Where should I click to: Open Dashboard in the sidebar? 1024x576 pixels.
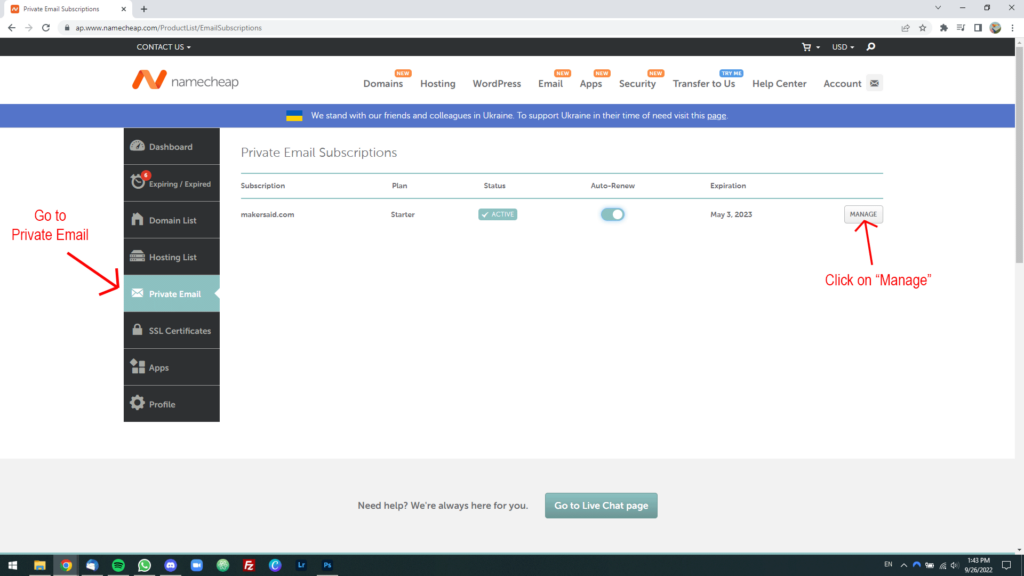click(x=172, y=146)
